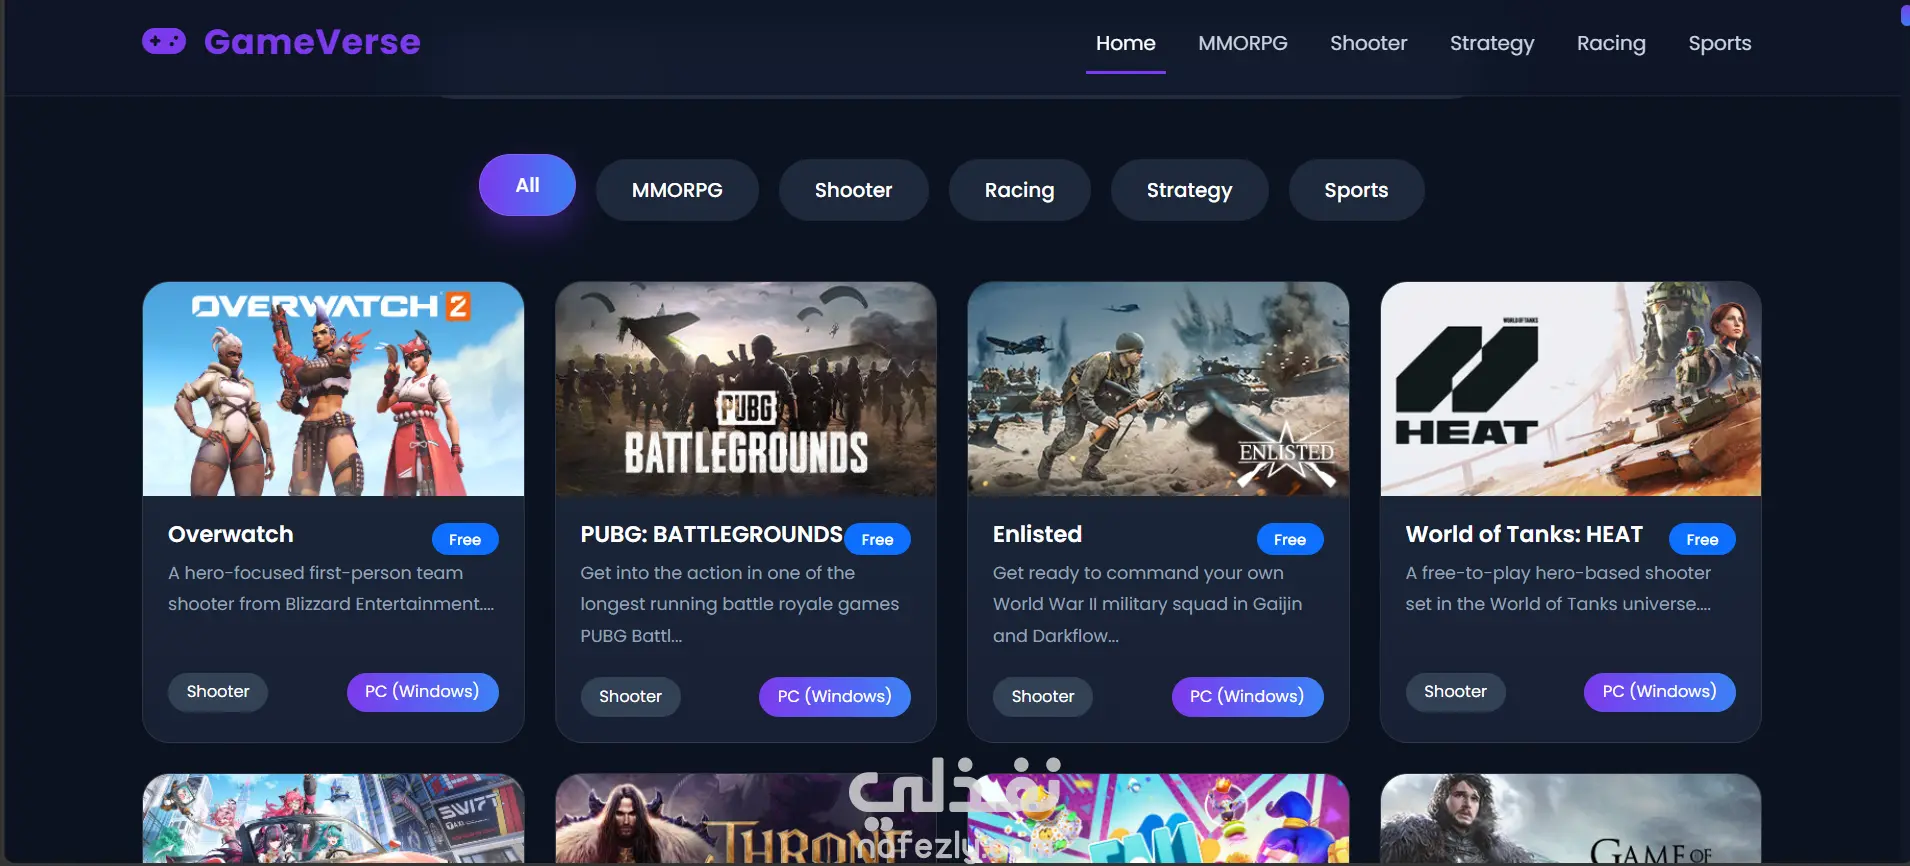1910x866 pixels.
Task: Click PC (Windows) tag on World of Tanks card
Action: click(x=1660, y=692)
